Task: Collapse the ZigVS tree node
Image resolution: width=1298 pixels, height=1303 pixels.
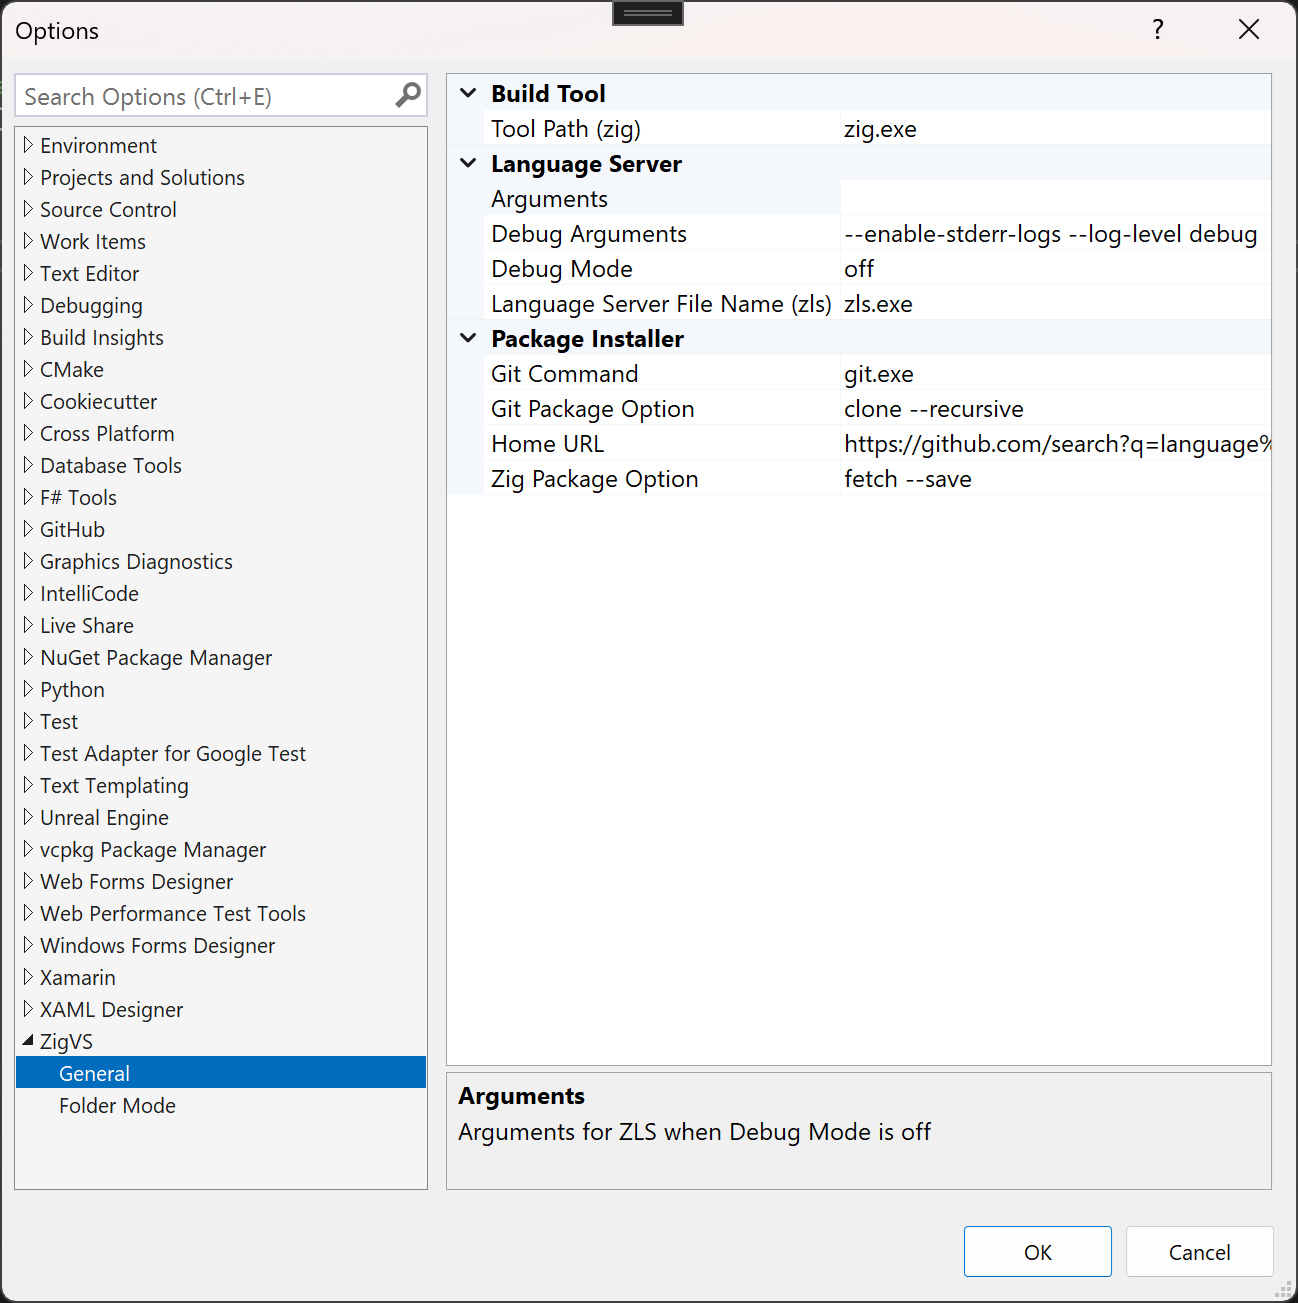Action: pos(28,1041)
